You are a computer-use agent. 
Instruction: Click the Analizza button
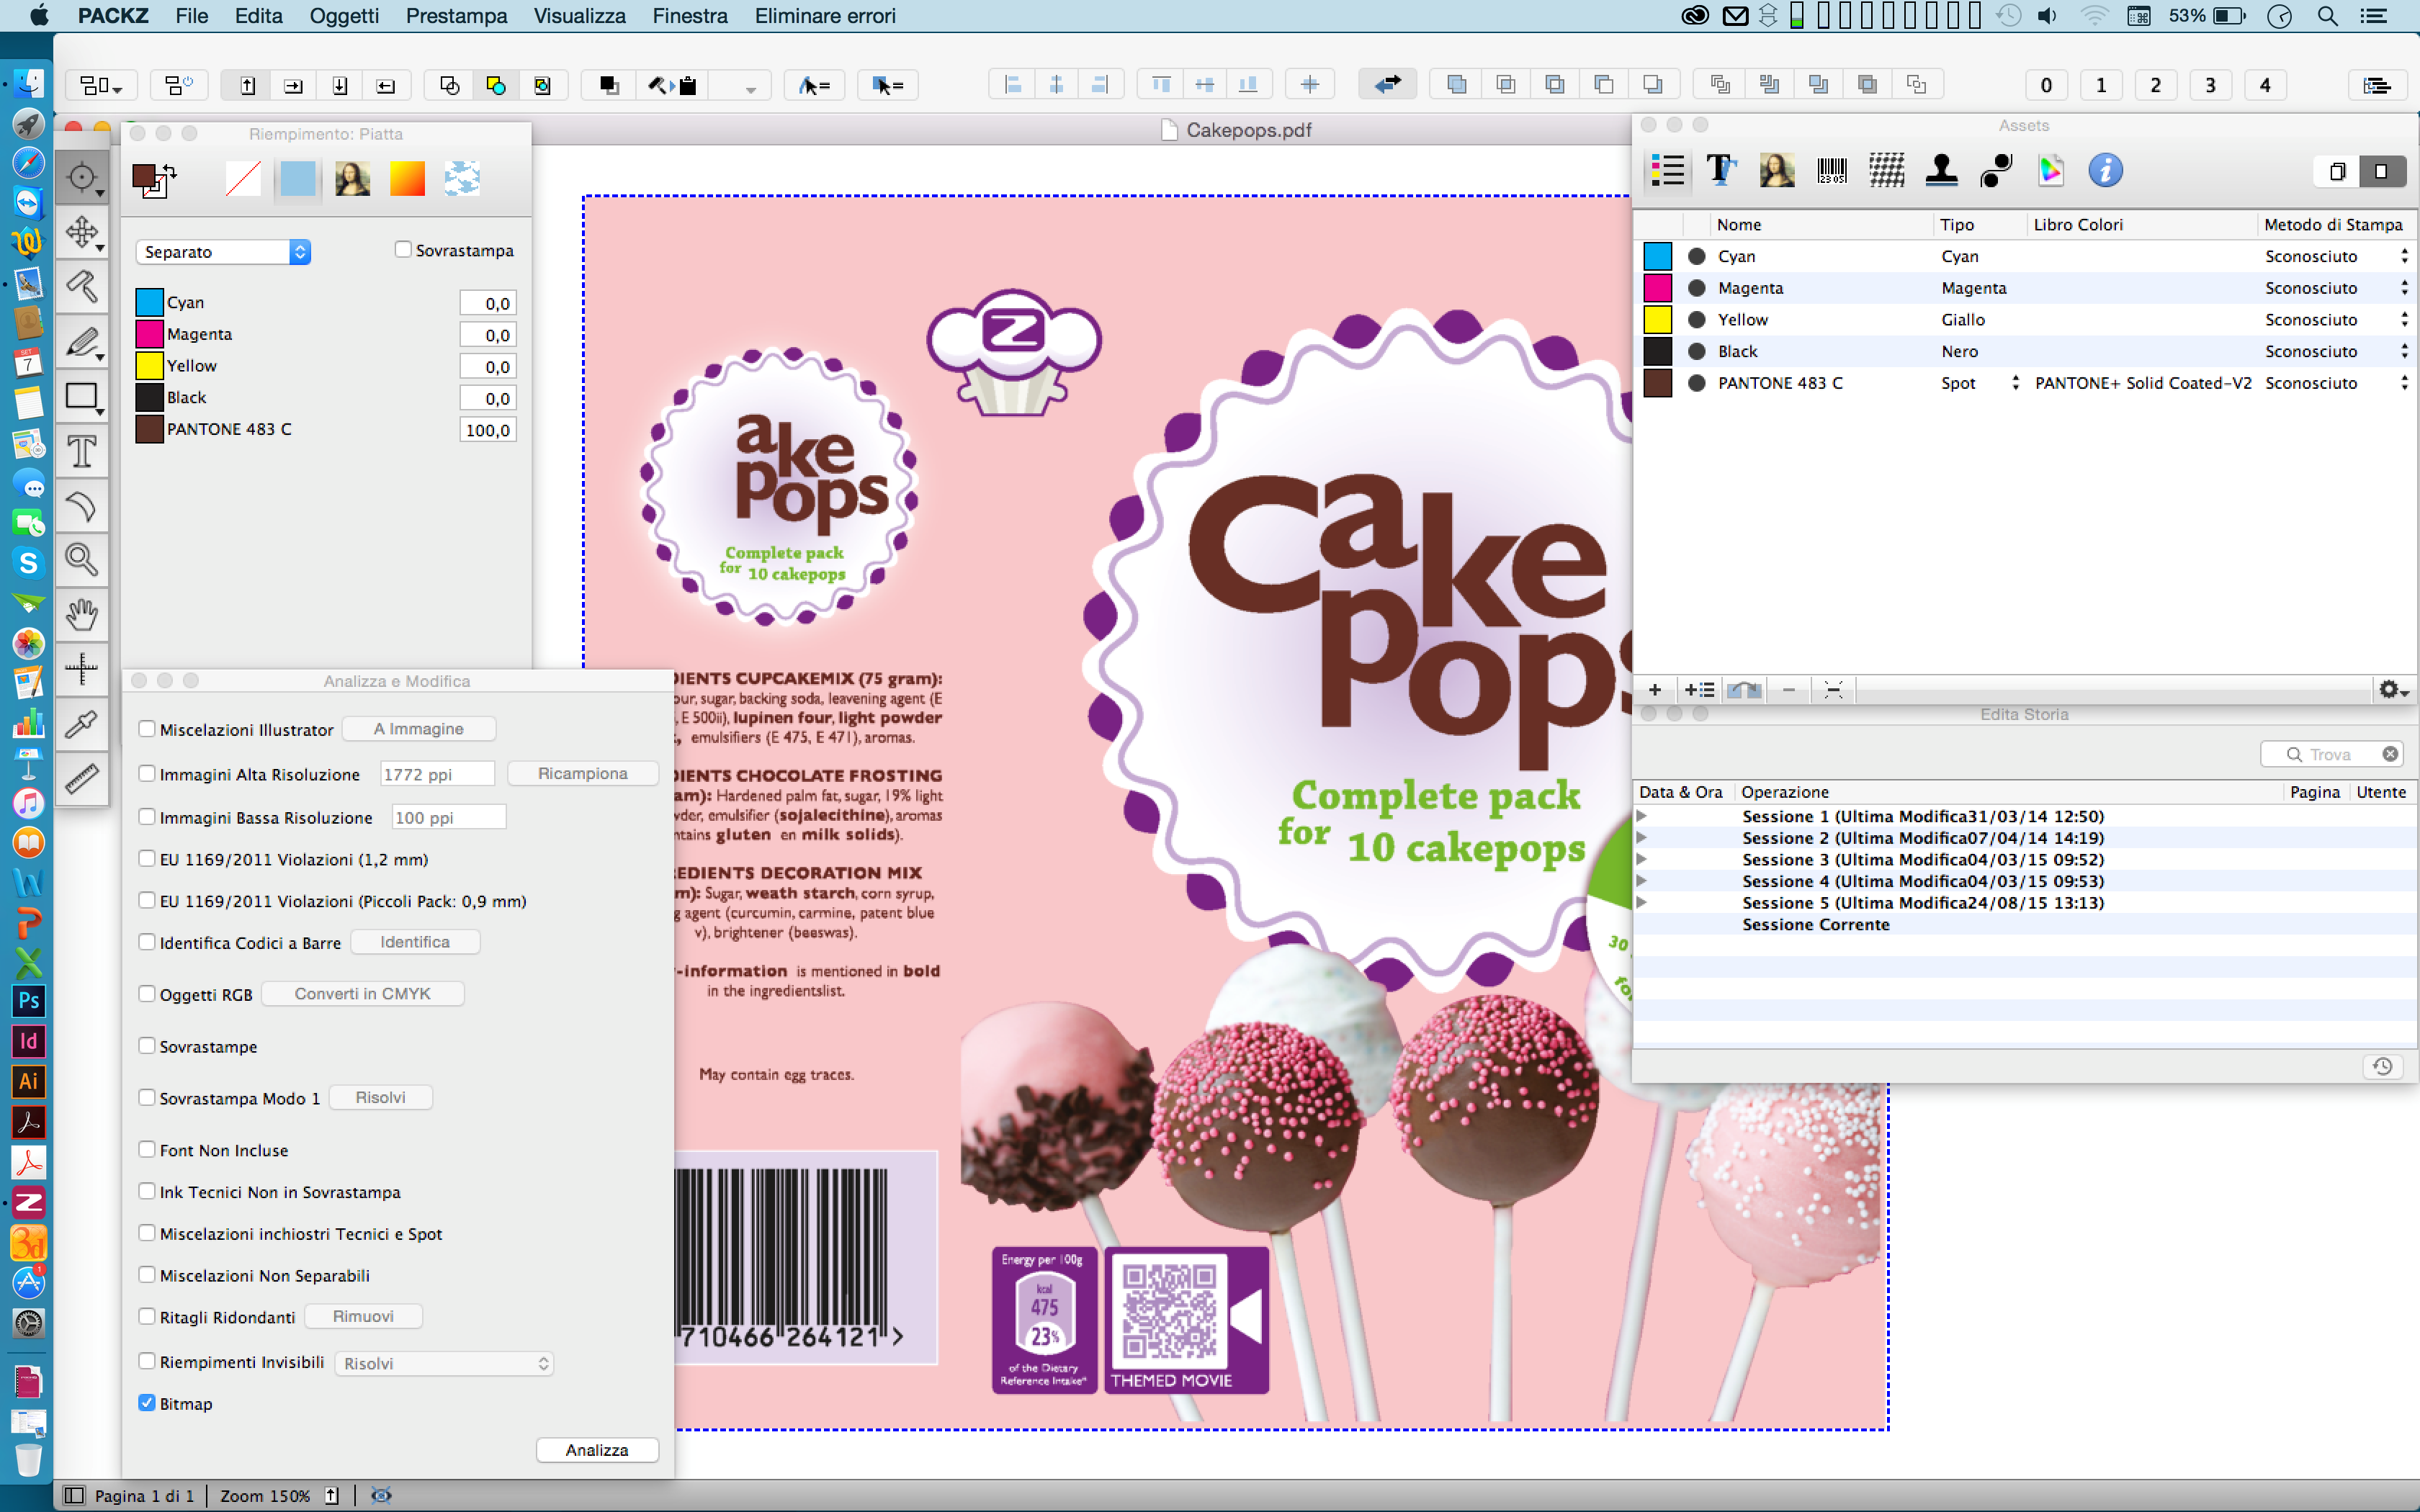(597, 1450)
